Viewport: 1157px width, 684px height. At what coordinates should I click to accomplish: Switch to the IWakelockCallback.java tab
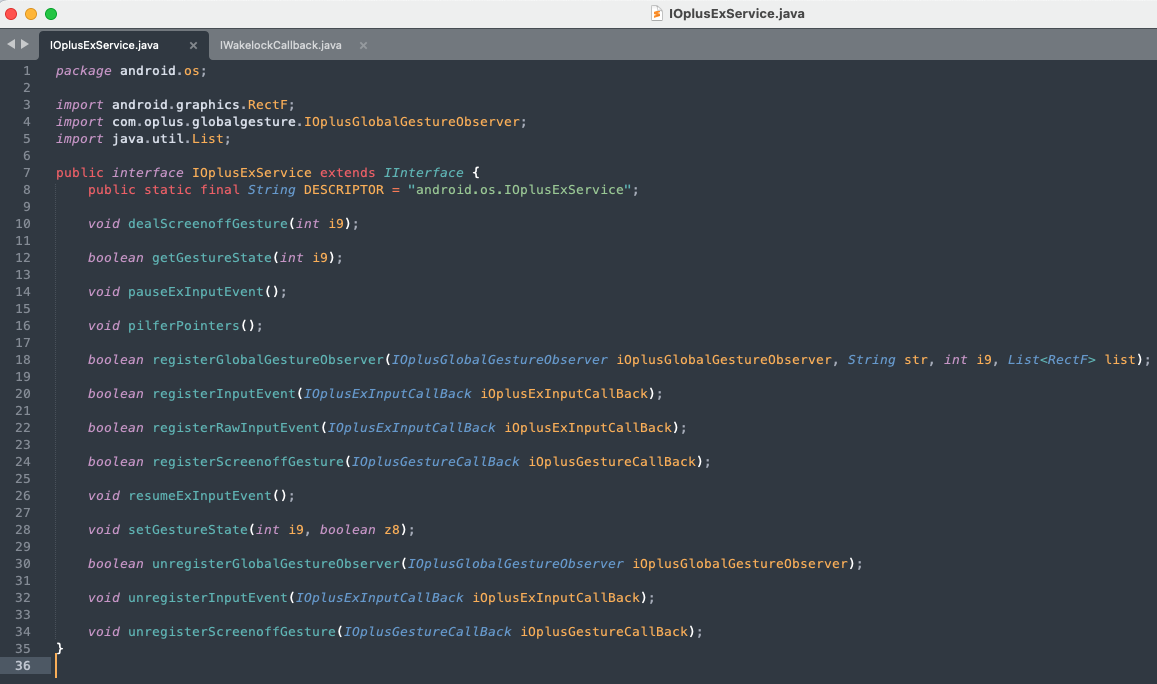coord(281,46)
